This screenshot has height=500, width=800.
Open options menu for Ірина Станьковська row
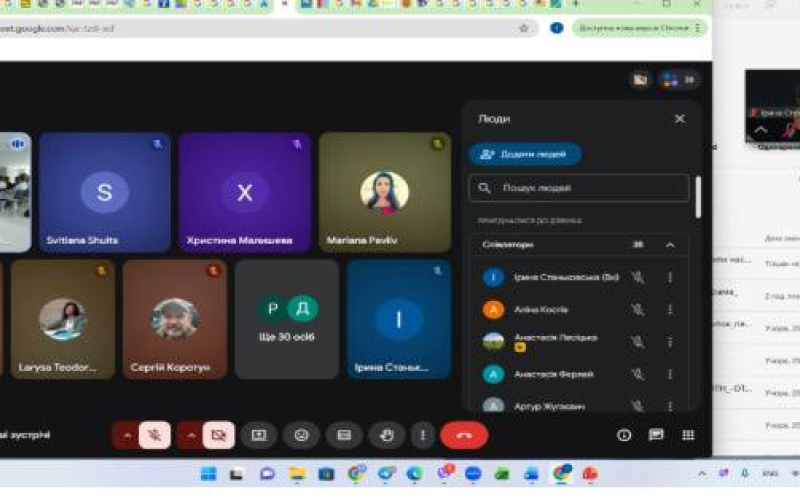[670, 277]
